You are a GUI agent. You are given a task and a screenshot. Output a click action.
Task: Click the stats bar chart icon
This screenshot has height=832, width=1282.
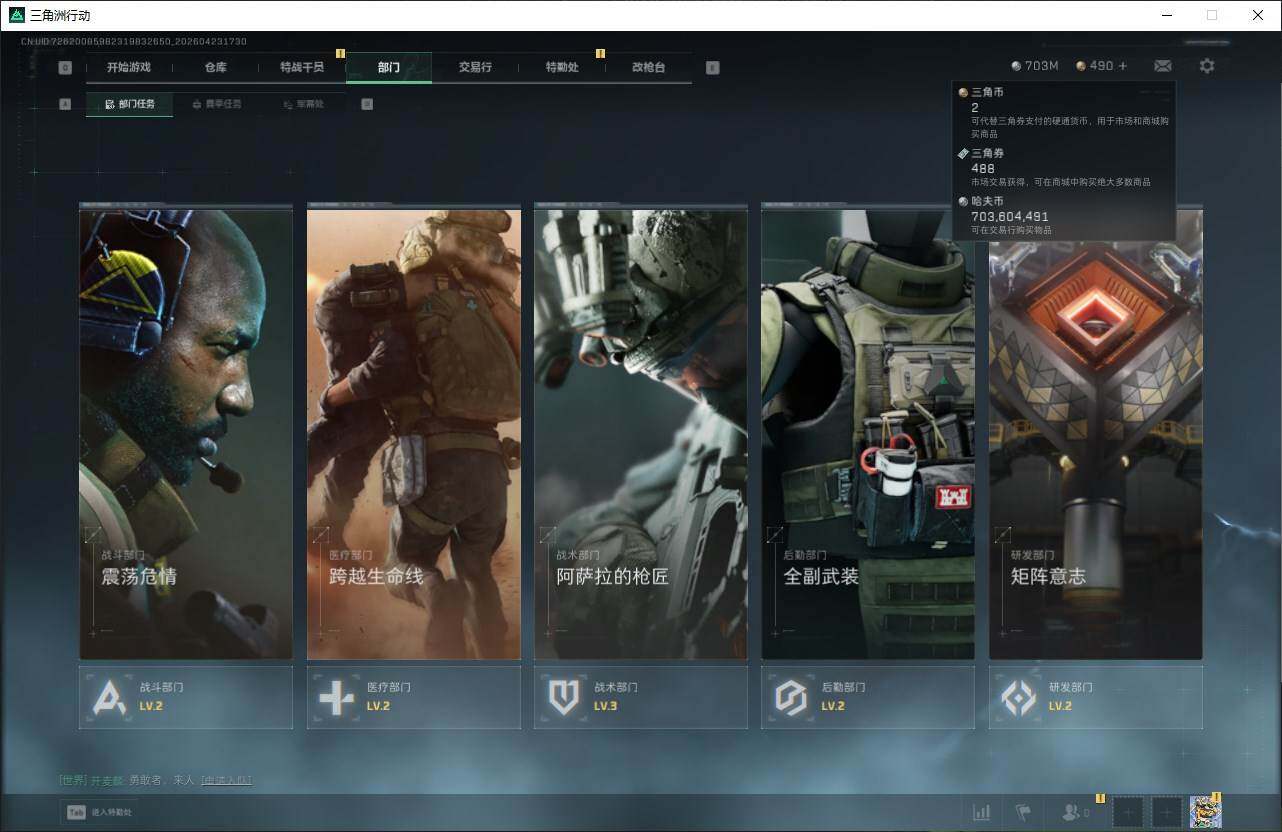tap(981, 812)
